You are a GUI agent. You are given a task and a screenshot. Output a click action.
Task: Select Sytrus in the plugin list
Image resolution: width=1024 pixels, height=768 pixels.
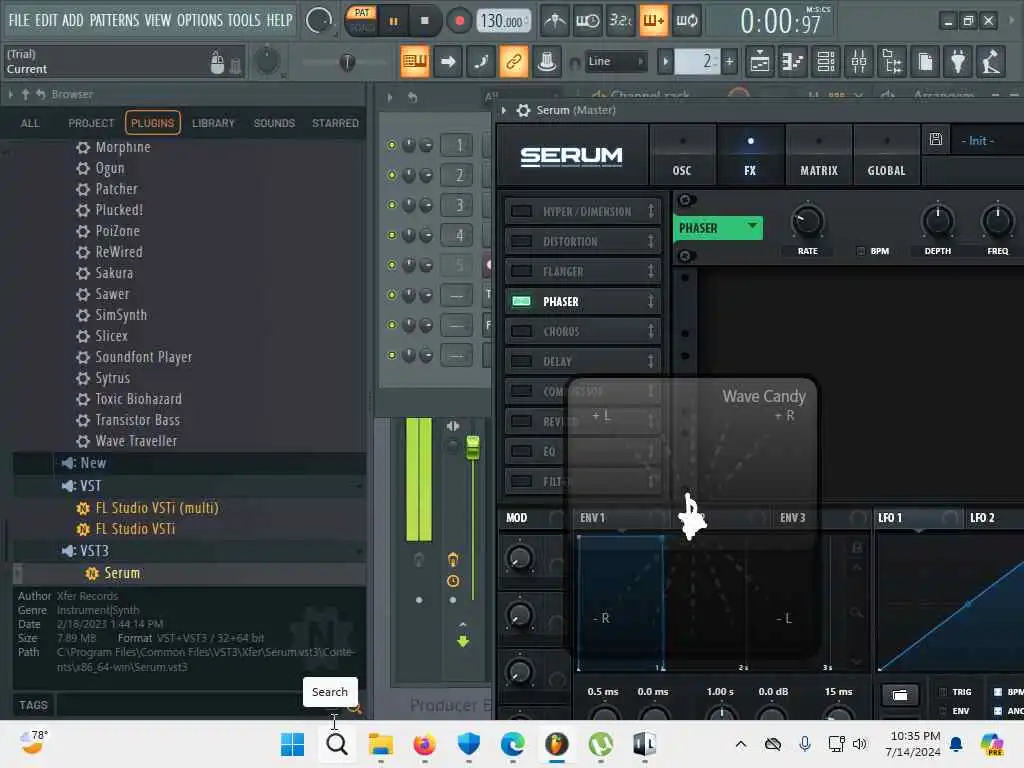[x=112, y=378]
